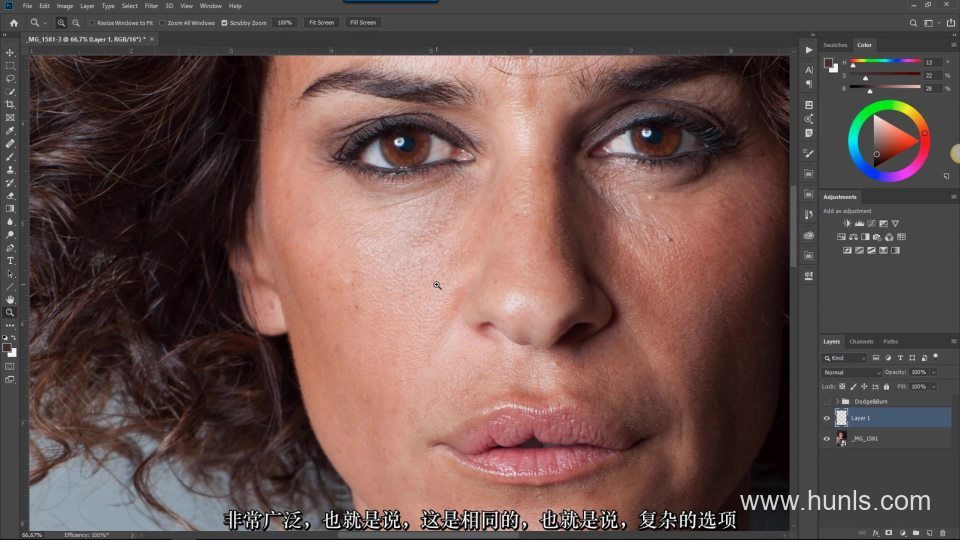Click the Fit Screen button
The height and width of the screenshot is (540, 960).
tap(321, 23)
